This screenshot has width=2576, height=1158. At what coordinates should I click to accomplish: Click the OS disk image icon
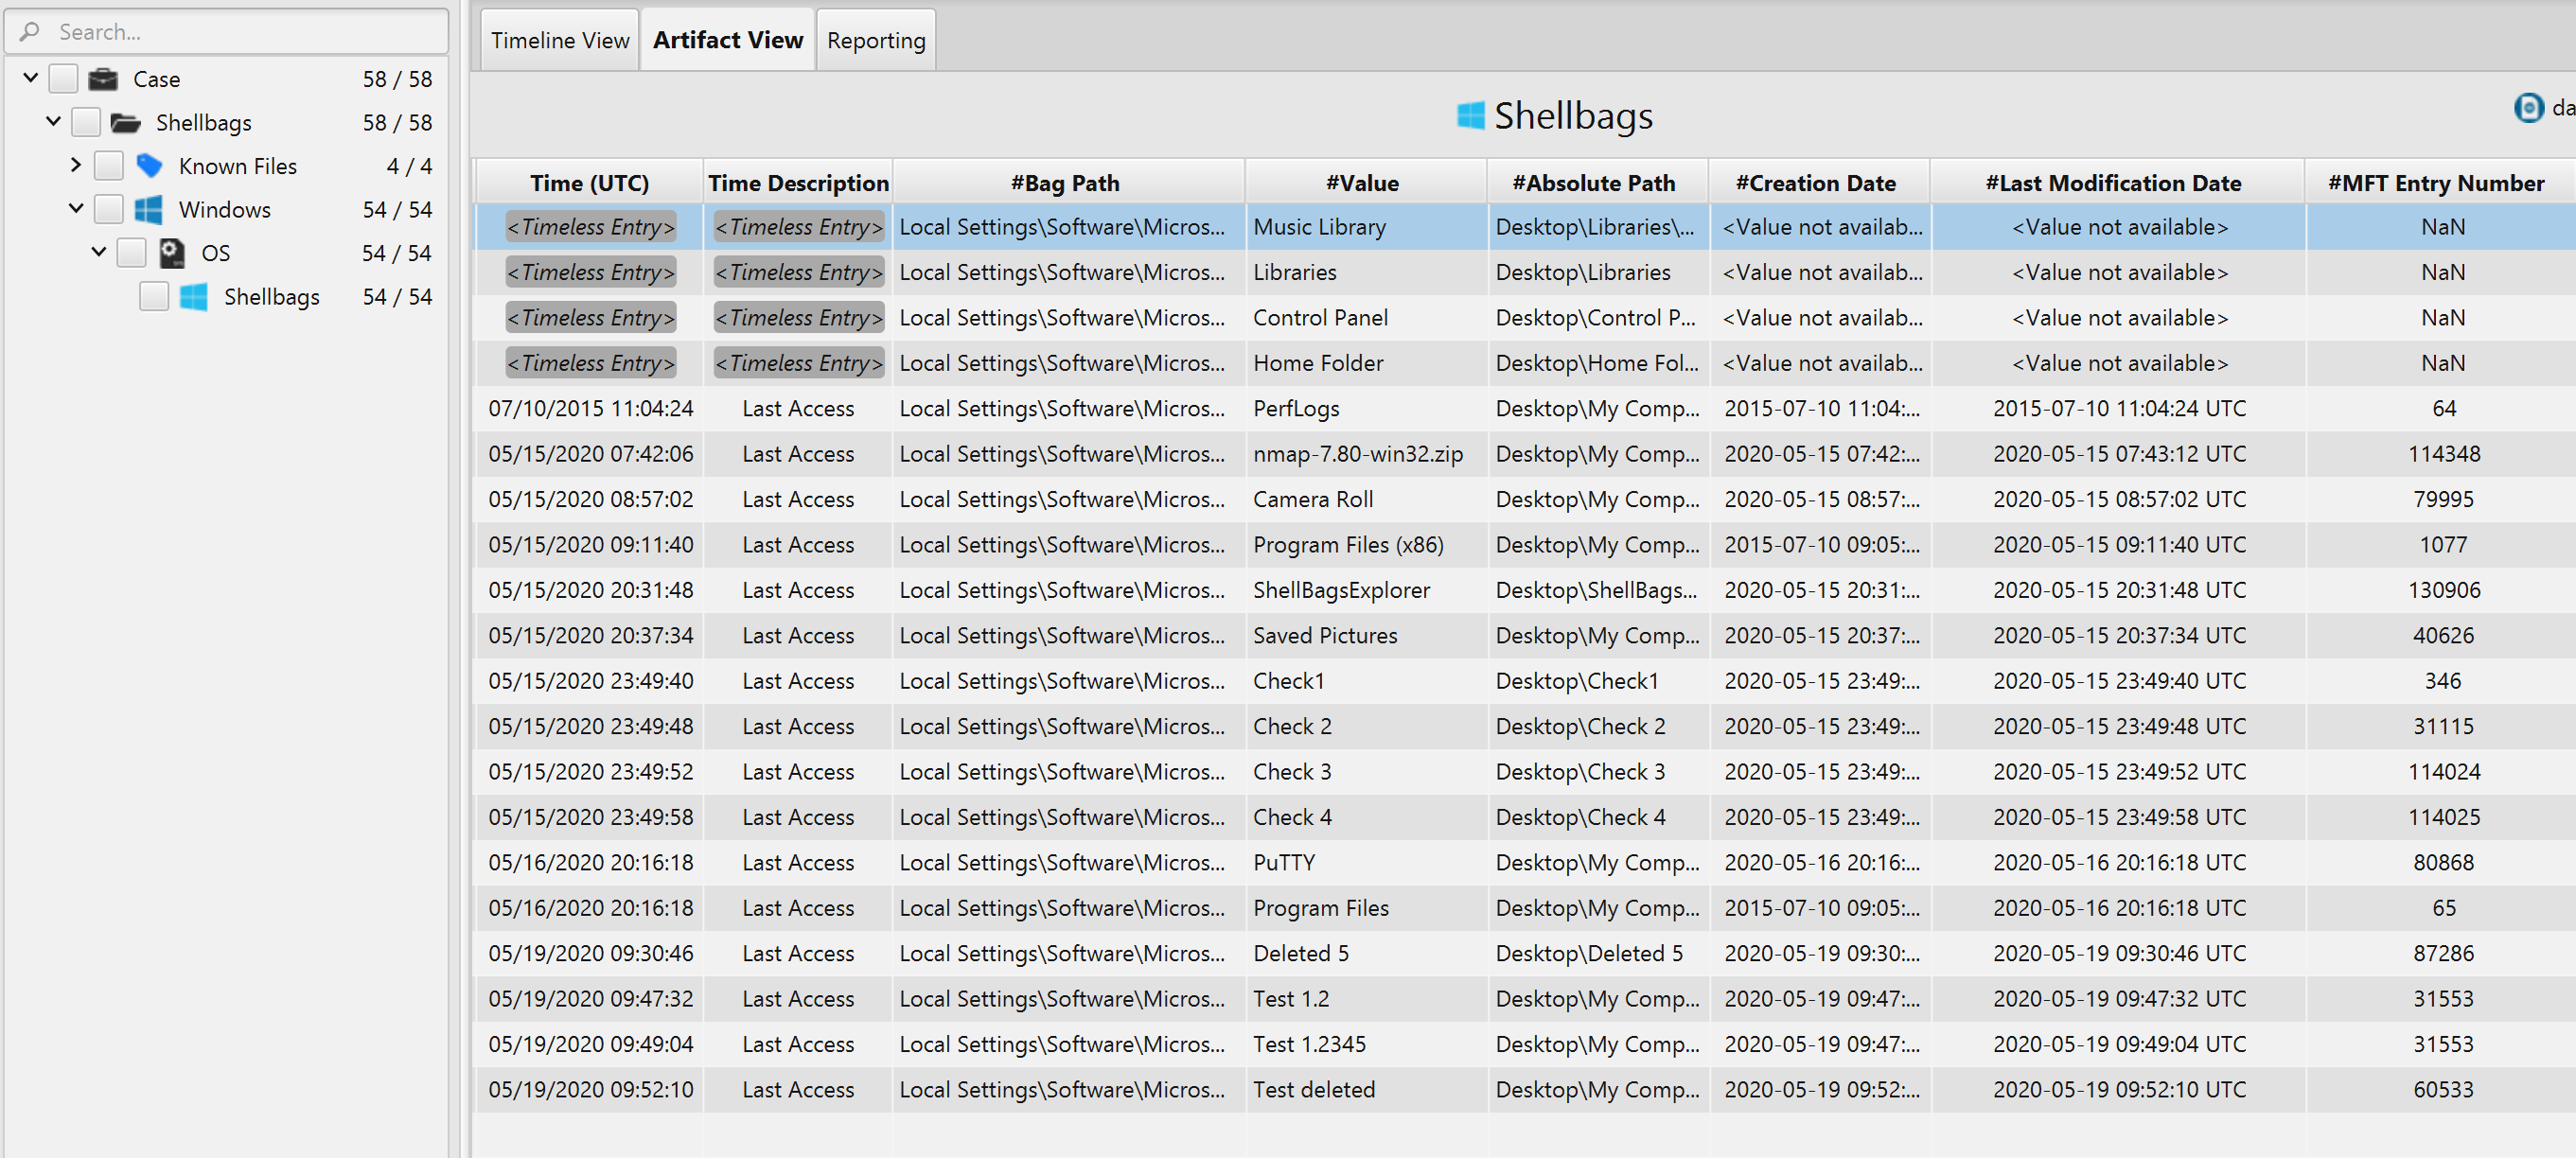(x=172, y=253)
